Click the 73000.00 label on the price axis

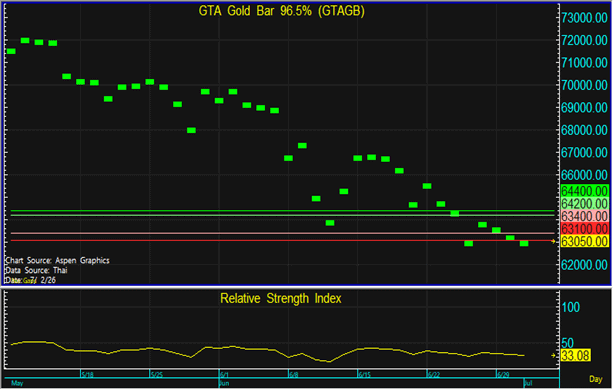pos(584,18)
